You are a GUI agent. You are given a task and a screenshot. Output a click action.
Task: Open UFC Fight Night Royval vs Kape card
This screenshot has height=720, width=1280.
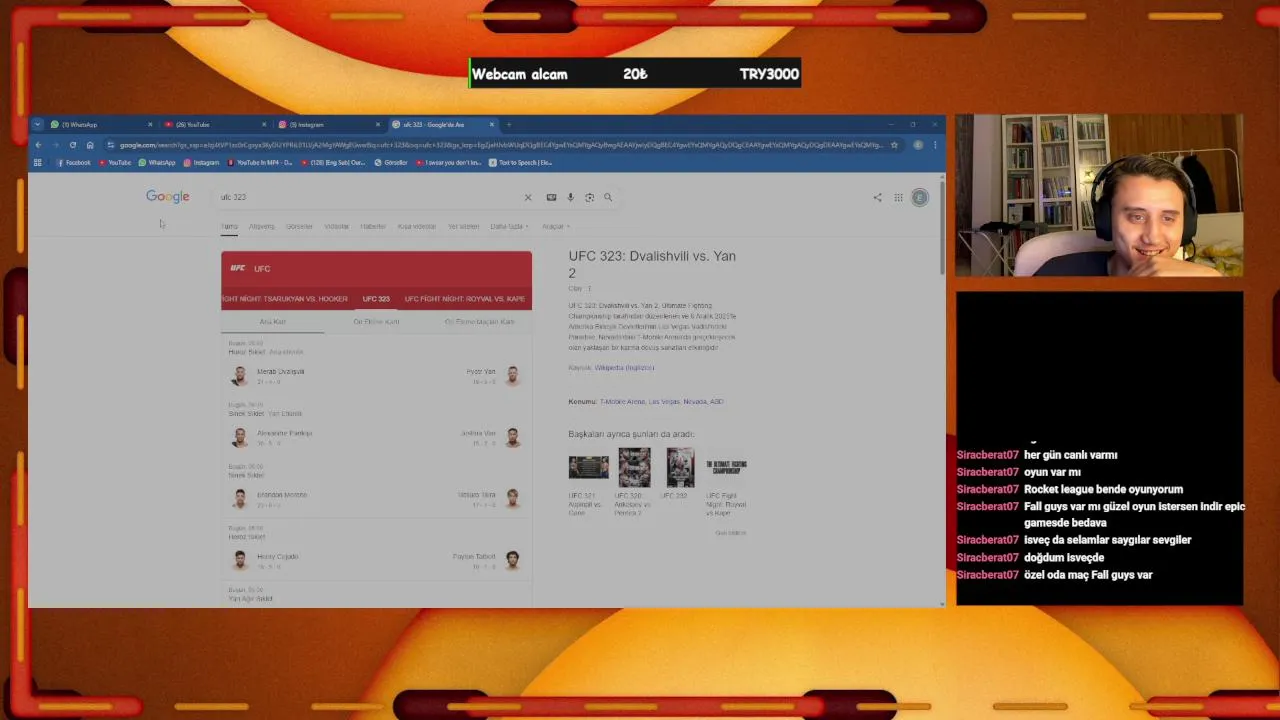[x=726, y=483]
